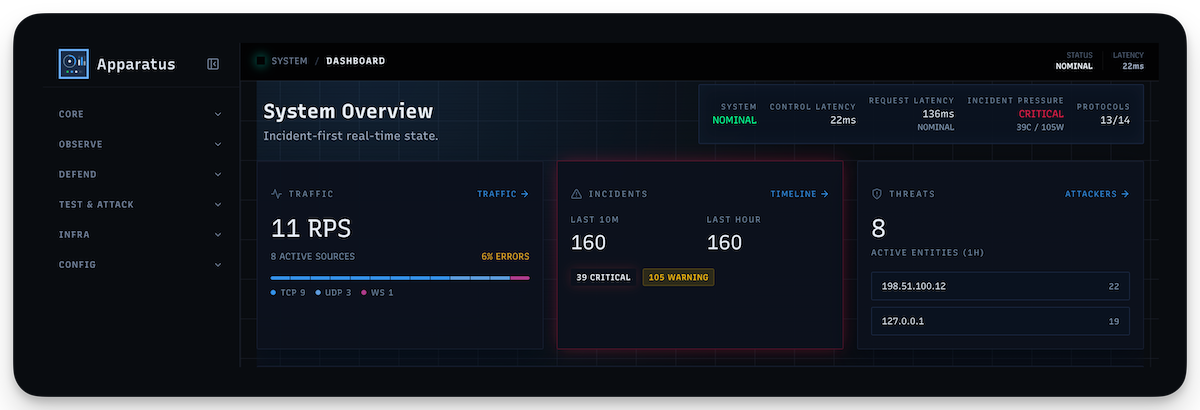This screenshot has width=1200, height=410.
Task: Expand the CORE sidebar section
Action: [140, 114]
